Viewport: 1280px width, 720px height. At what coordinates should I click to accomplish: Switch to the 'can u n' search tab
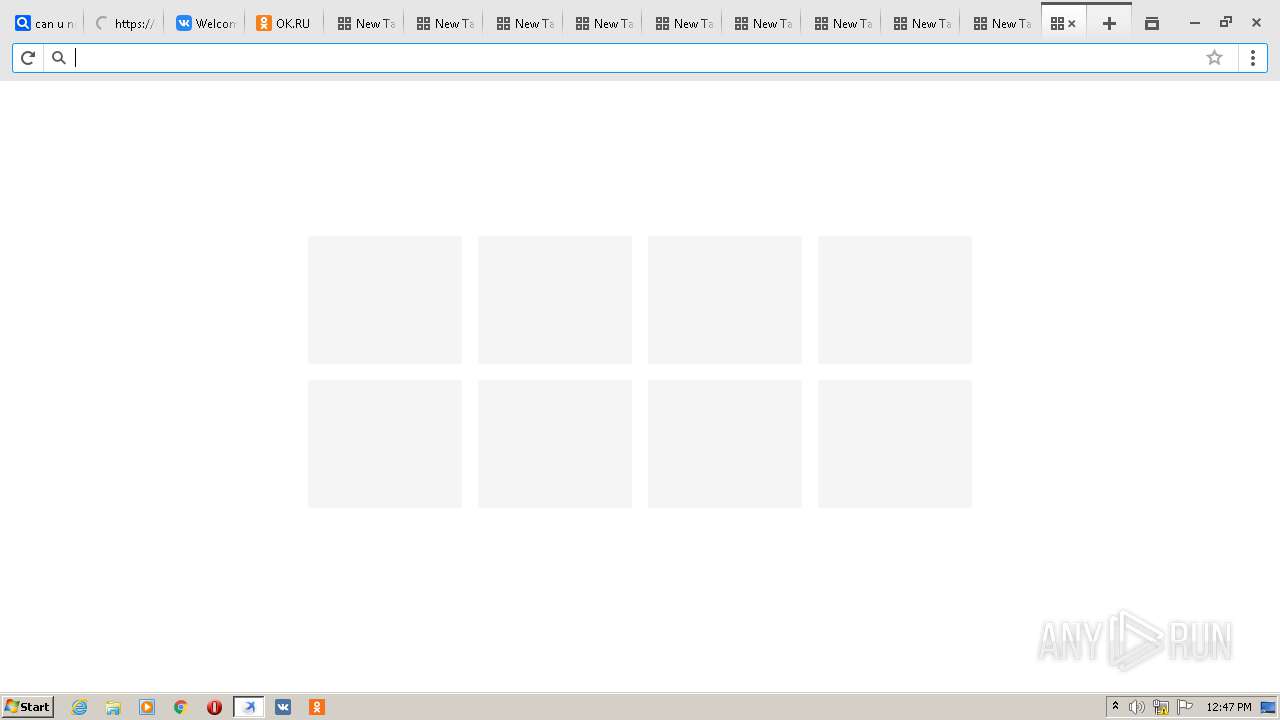click(x=45, y=23)
